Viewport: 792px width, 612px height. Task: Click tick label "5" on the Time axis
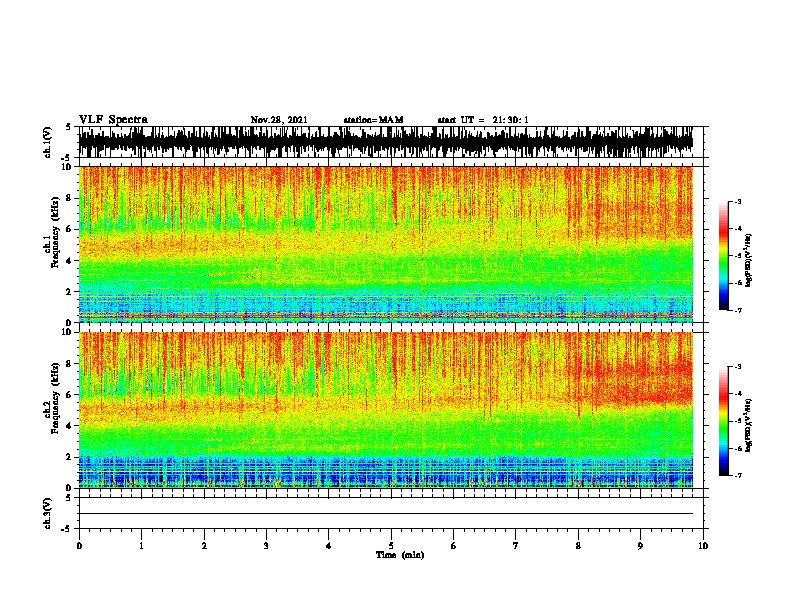coord(391,546)
